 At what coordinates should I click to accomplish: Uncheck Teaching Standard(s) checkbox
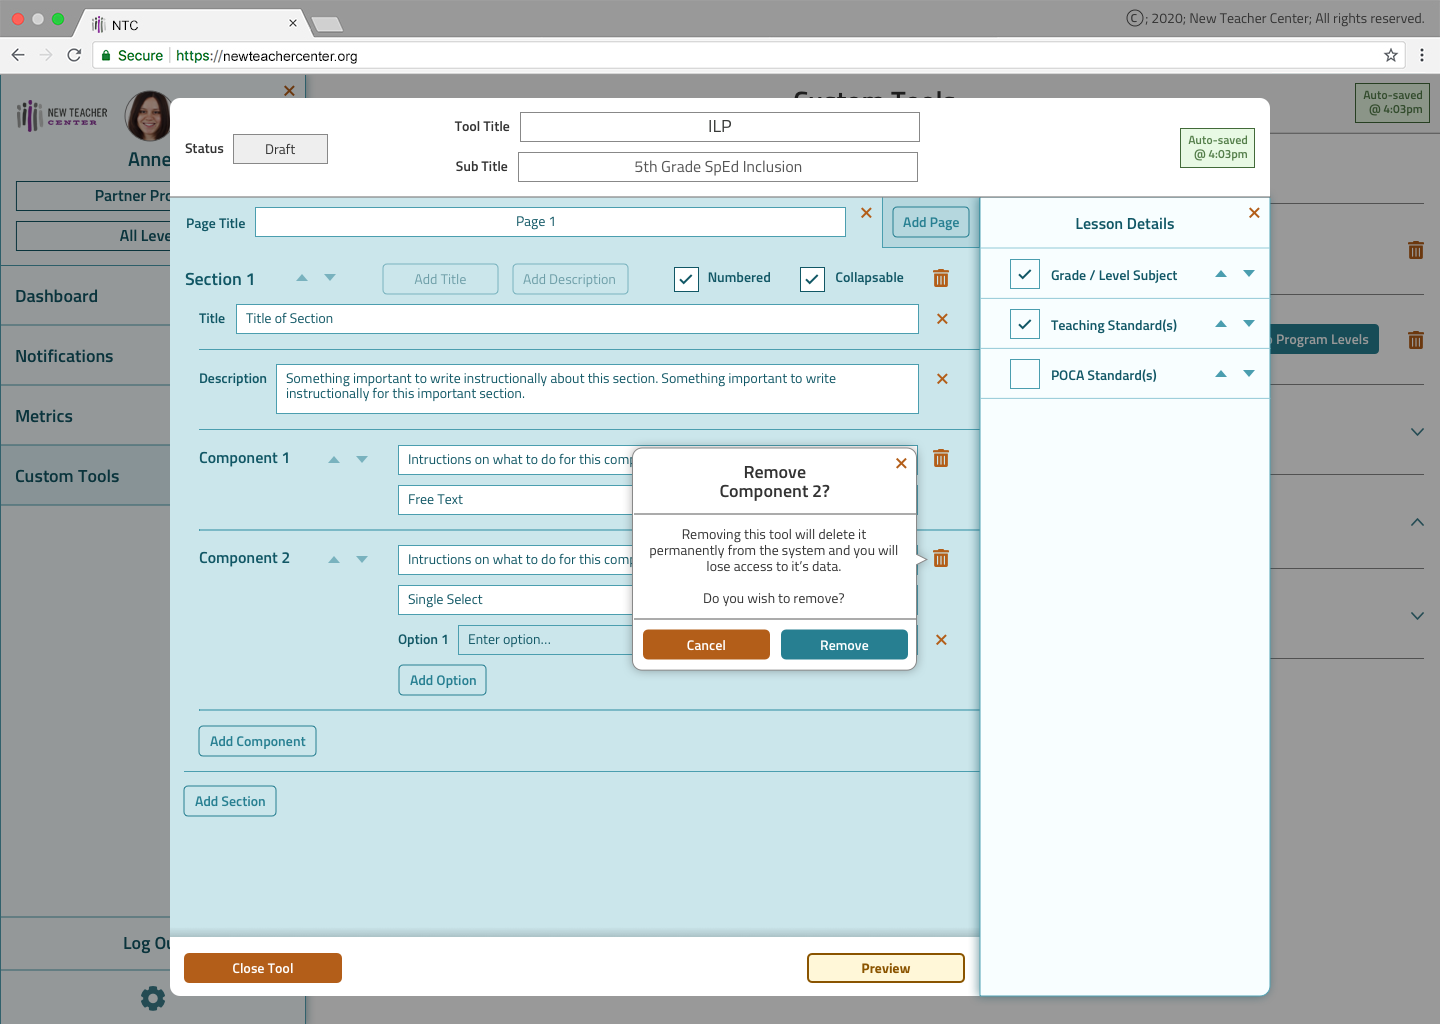click(x=1025, y=324)
